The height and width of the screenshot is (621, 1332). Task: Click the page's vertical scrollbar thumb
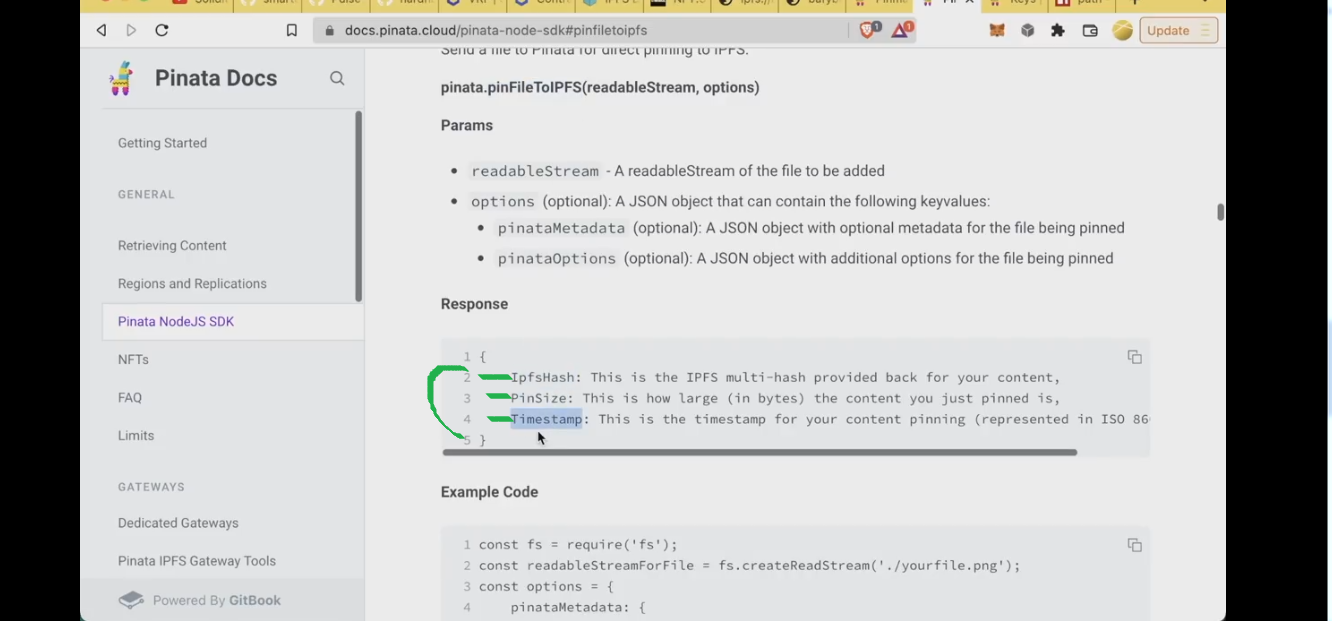[1220, 212]
